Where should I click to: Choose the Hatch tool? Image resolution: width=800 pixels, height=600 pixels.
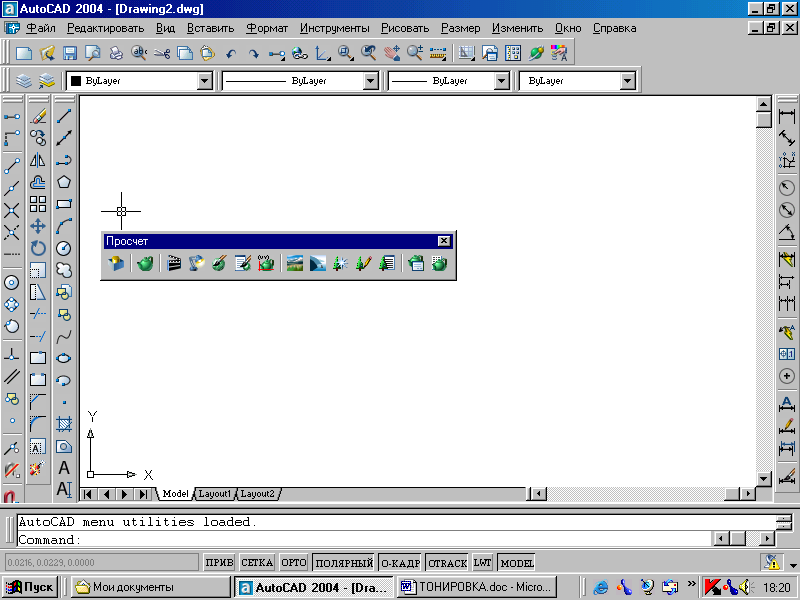pyautogui.click(x=64, y=423)
